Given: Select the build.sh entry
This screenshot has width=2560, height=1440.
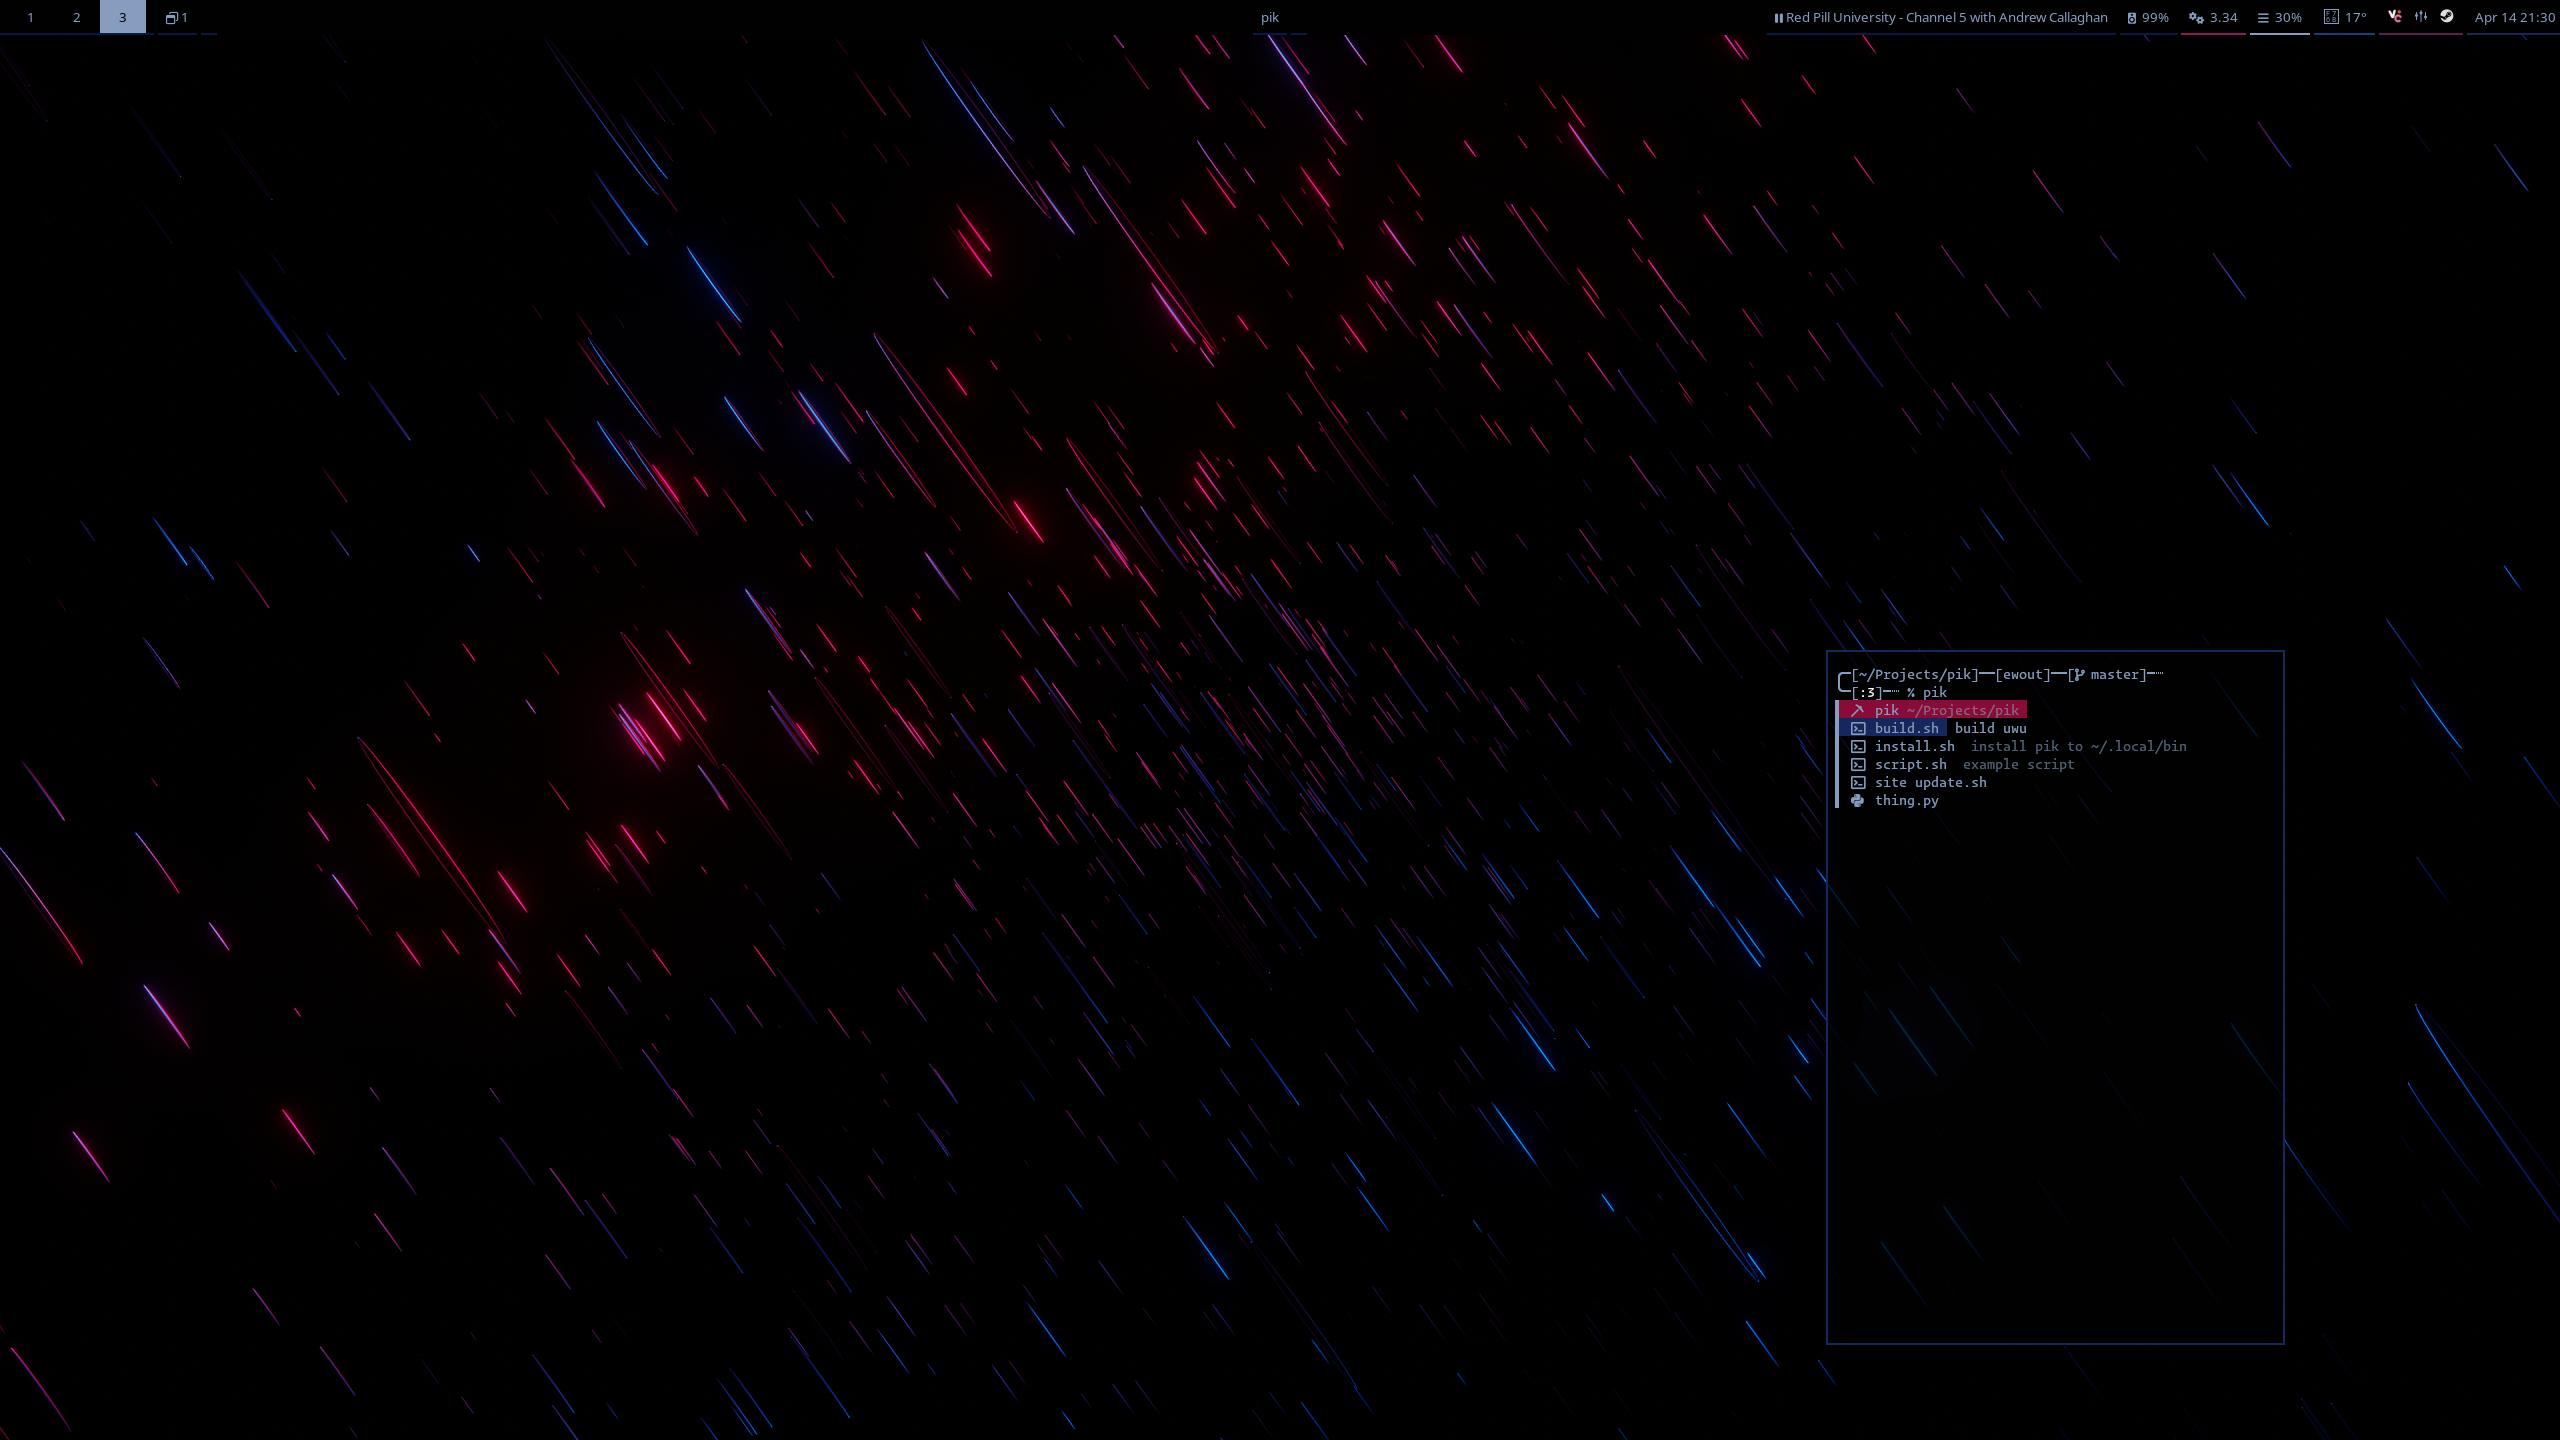Looking at the screenshot, I should (x=1906, y=729).
